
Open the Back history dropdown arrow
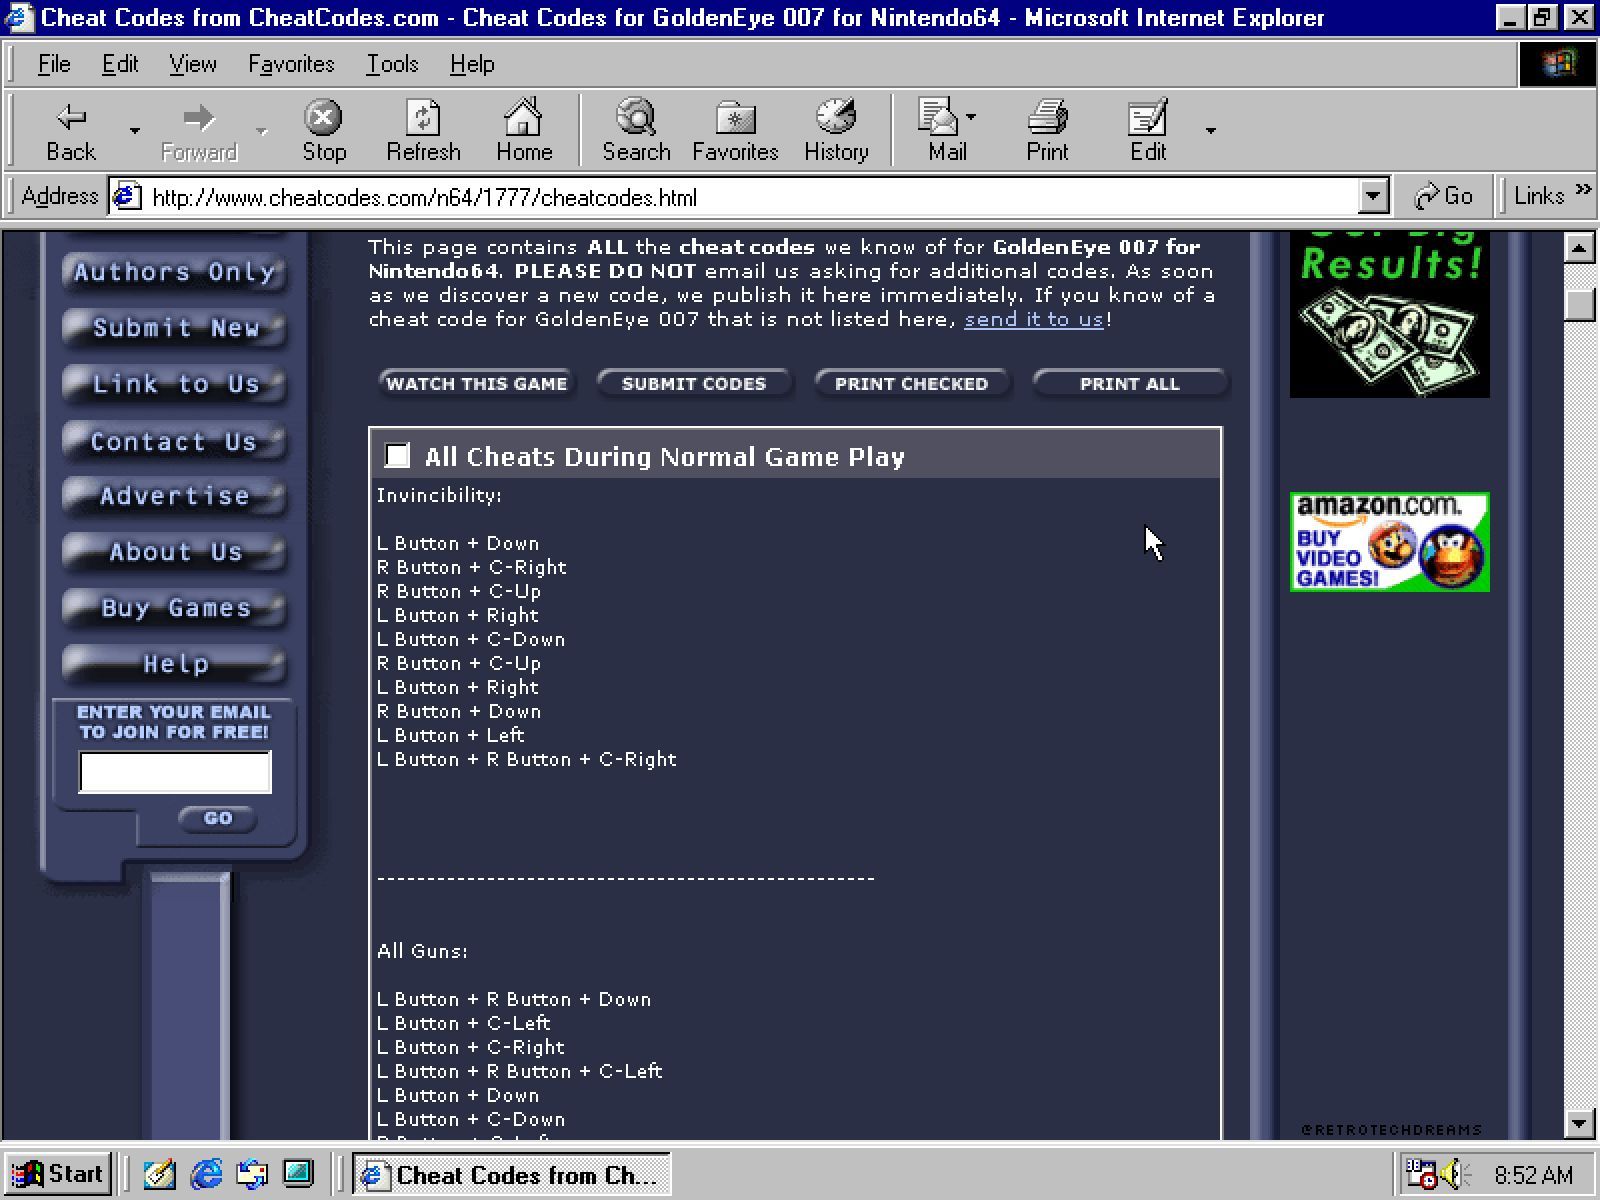135,131
